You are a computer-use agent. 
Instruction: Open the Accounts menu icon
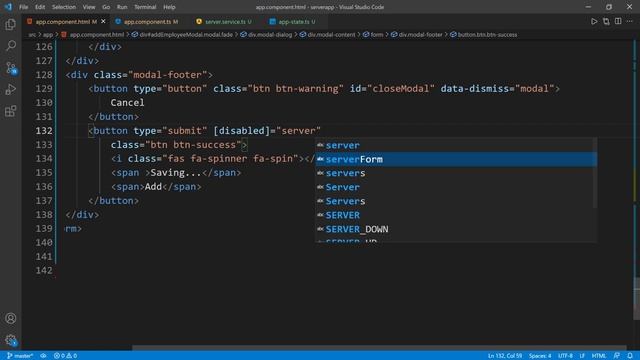pyautogui.click(x=11, y=318)
